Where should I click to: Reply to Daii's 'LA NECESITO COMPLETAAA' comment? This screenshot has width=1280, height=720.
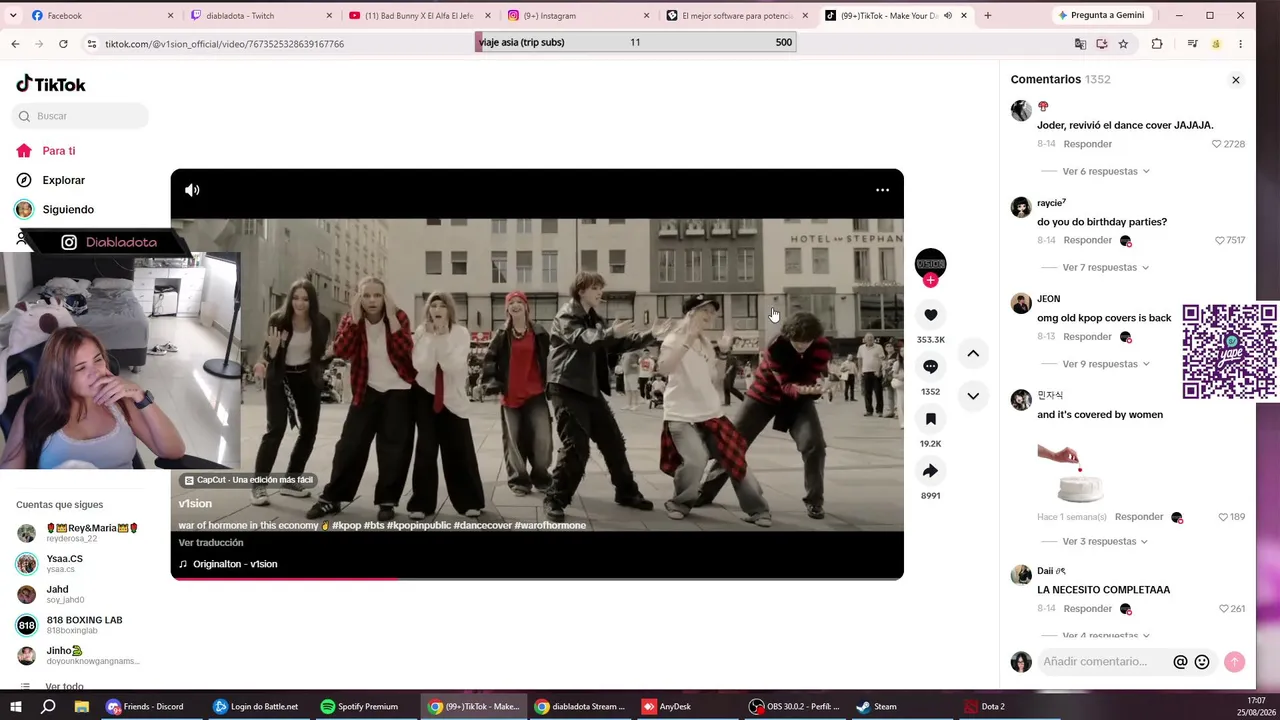click(1087, 609)
